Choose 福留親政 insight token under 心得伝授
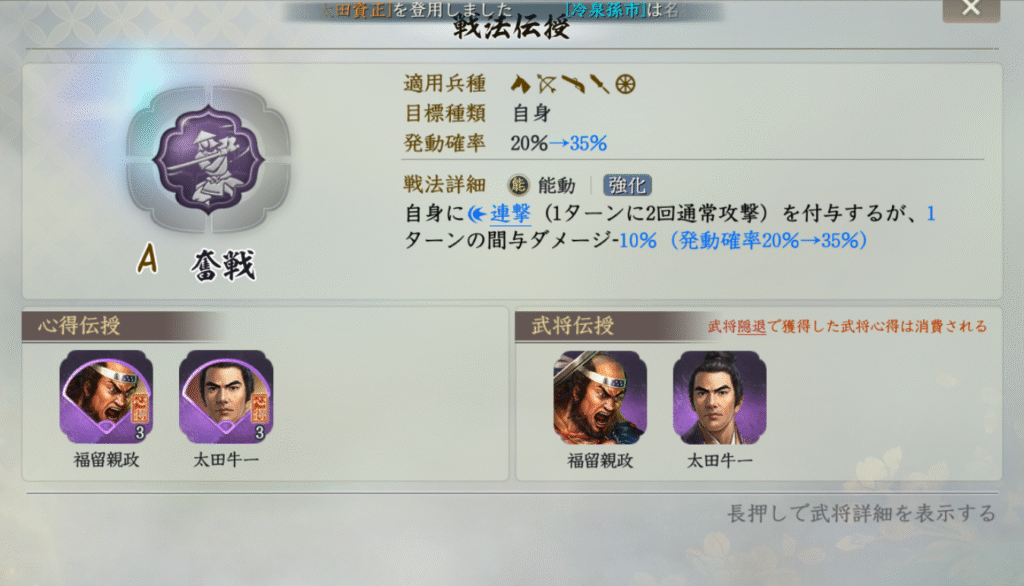Viewport: 1024px width, 586px height. tap(106, 397)
